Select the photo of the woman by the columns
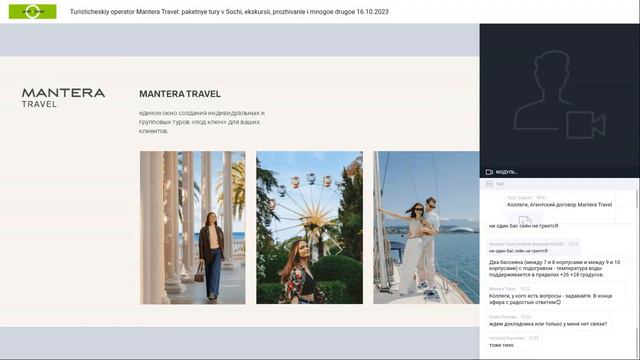This screenshot has height=360, width=640. [193, 228]
